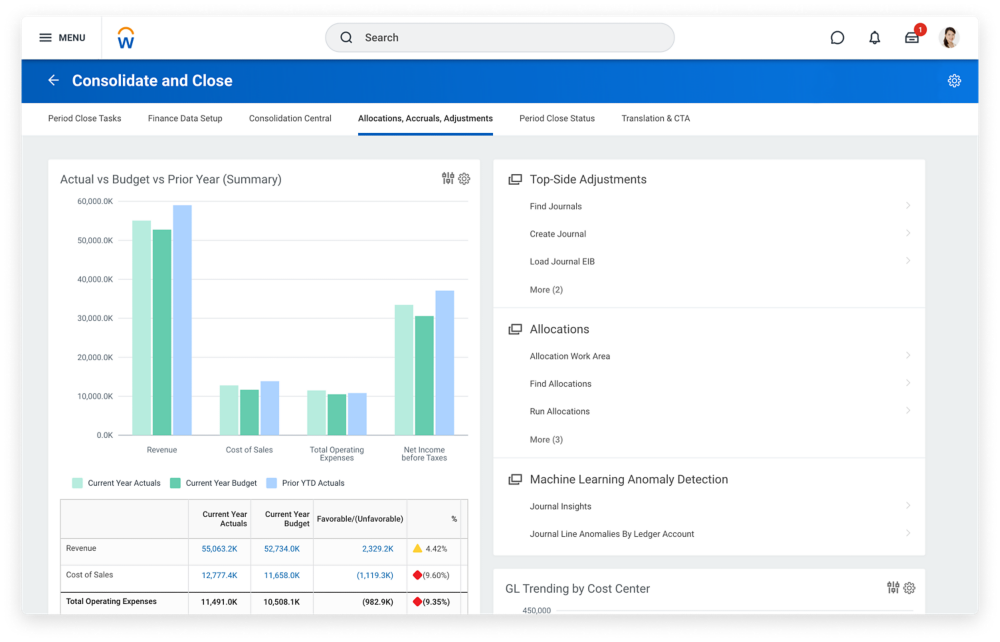The height and width of the screenshot is (642, 1000).
Task: Open the chat messages icon
Action: click(837, 38)
